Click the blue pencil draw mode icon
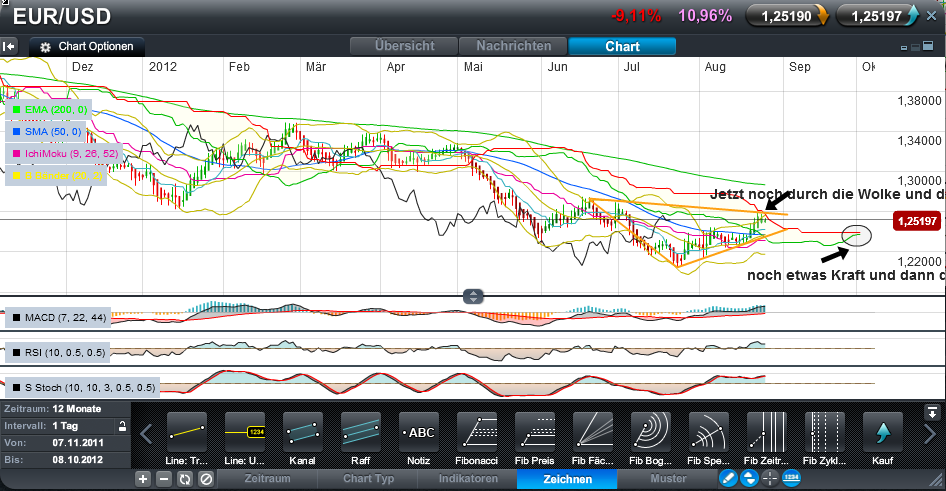The height and width of the screenshot is (491, 946). tap(728, 478)
